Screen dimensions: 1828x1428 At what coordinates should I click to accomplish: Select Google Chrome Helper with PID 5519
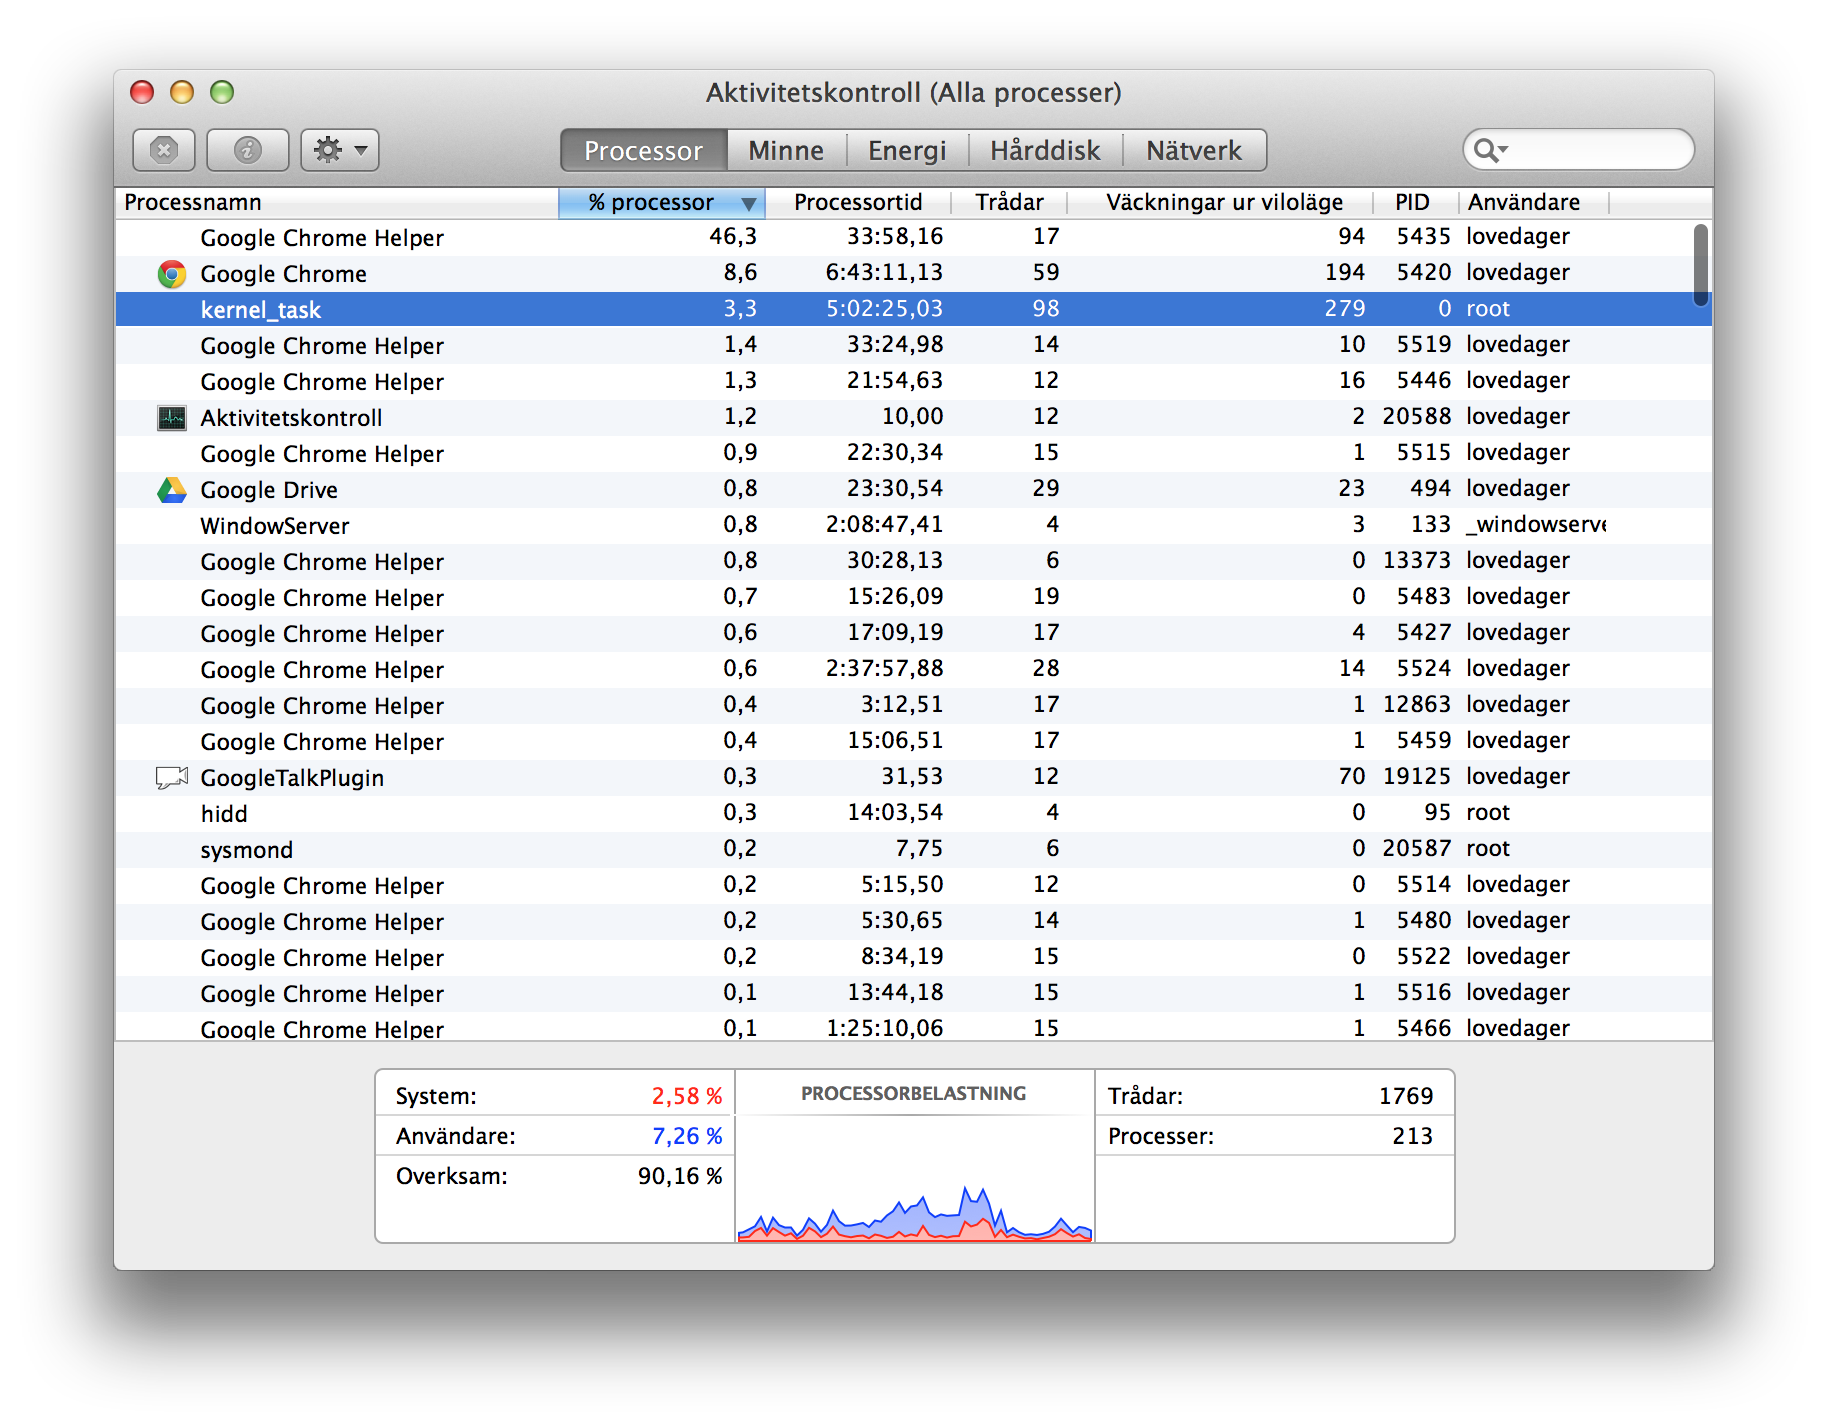tap(913, 345)
